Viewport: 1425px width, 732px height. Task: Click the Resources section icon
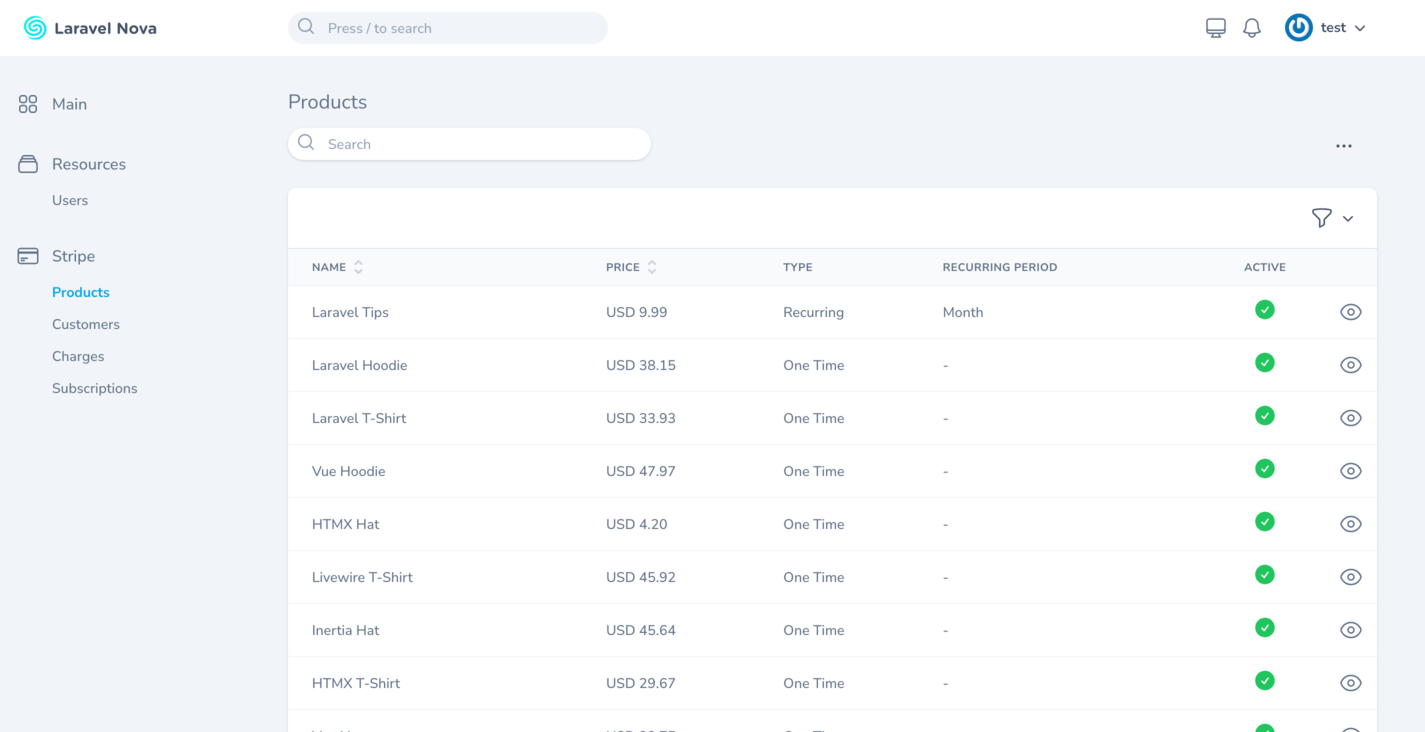tap(28, 164)
